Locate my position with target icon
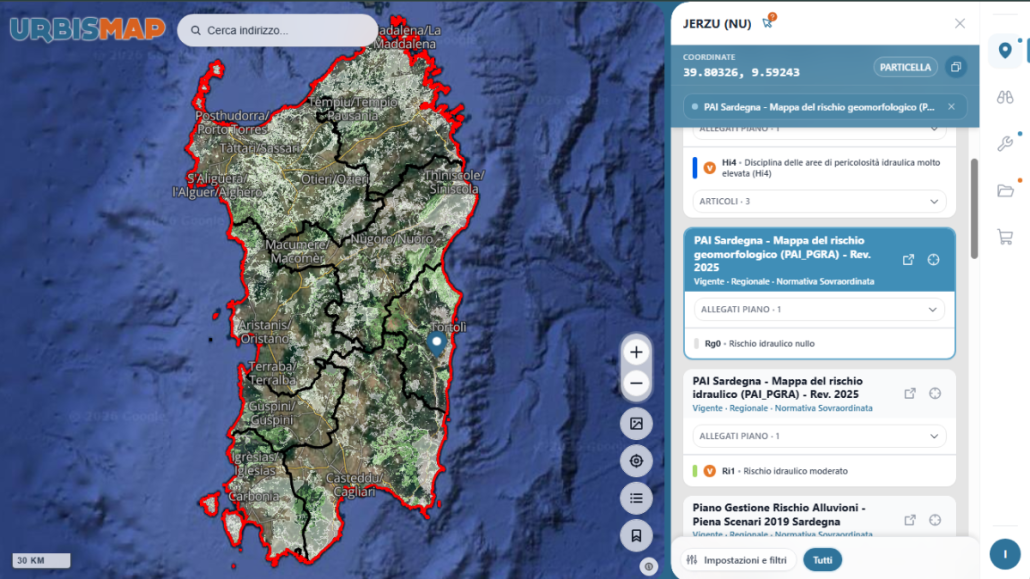1030x579 pixels. [x=636, y=461]
